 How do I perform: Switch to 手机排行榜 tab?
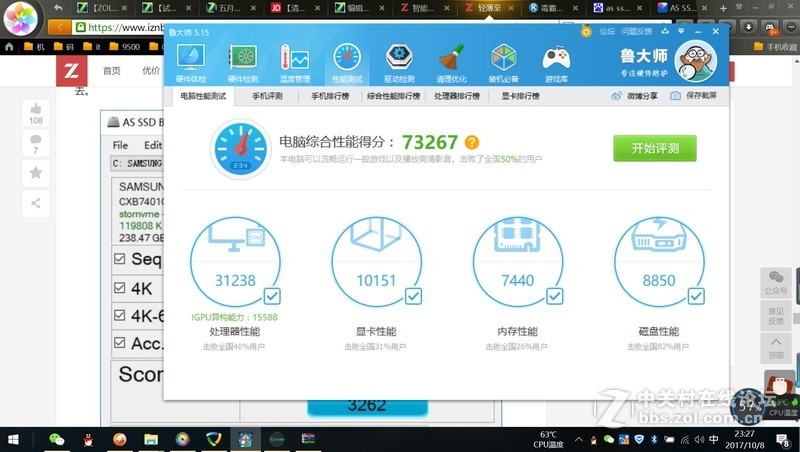point(330,96)
